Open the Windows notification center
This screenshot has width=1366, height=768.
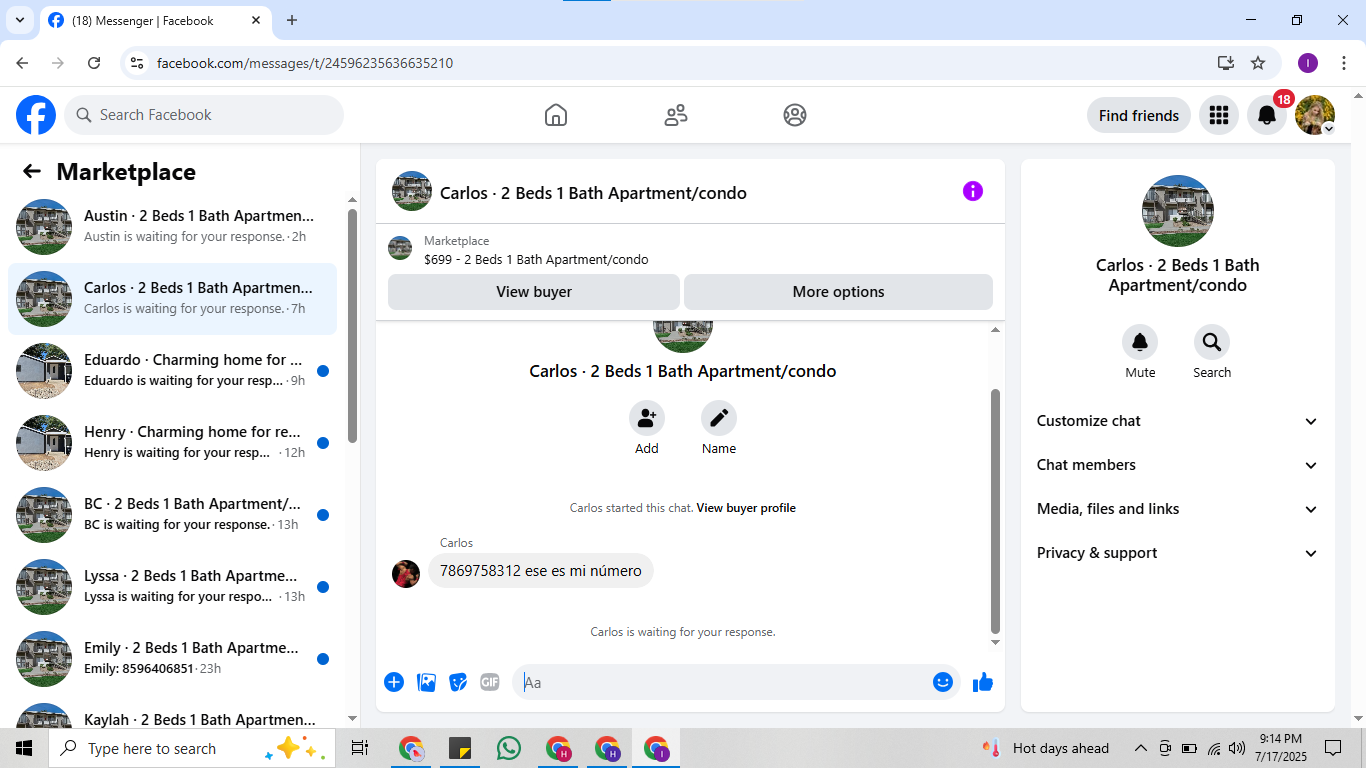(x=1333, y=748)
